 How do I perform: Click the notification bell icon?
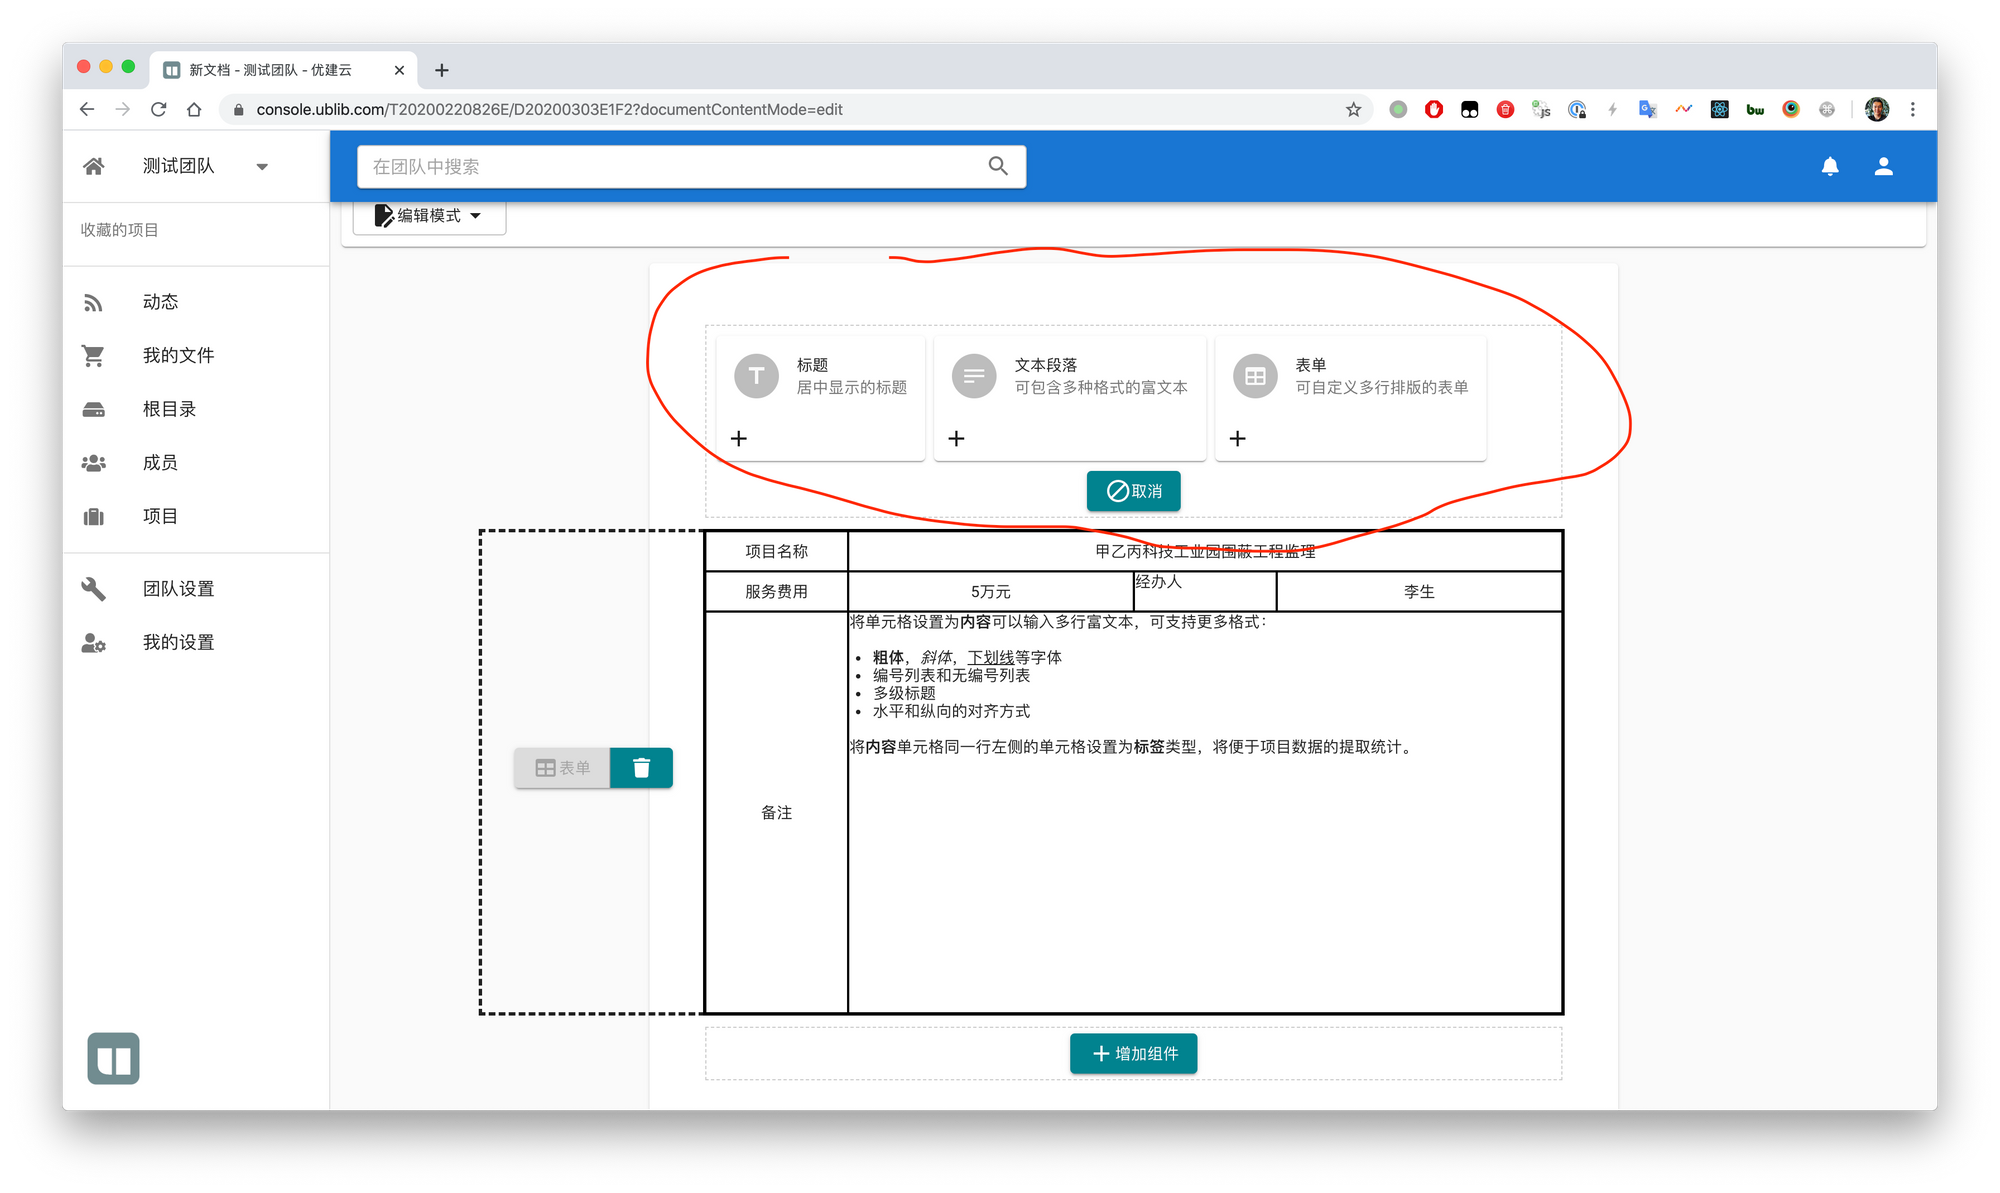point(1829,167)
